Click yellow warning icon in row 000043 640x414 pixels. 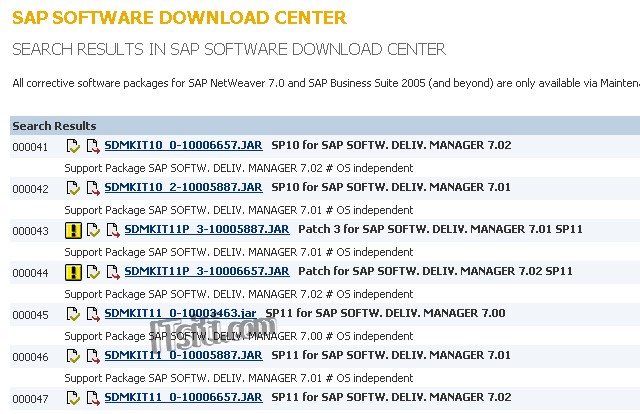tap(73, 230)
